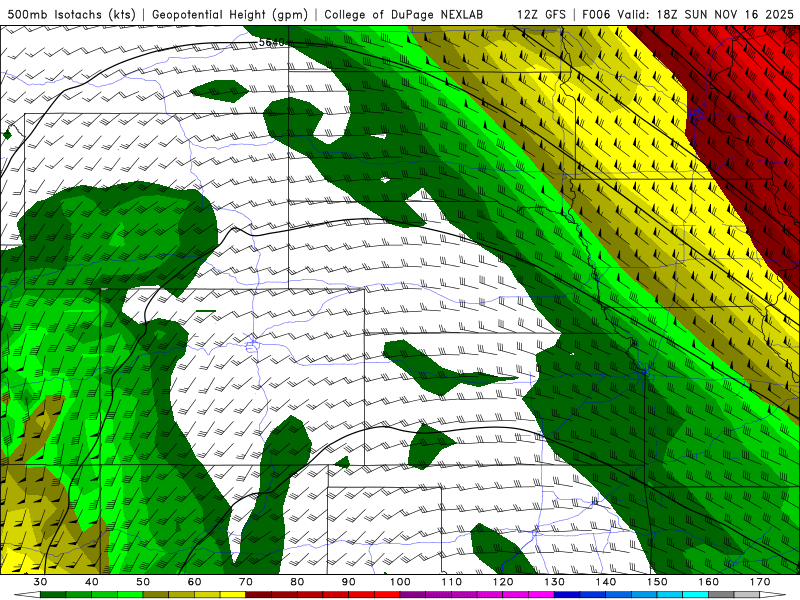This screenshot has height=600, width=800.
Task: Click the '30' value on the color scale
Action: (40, 582)
